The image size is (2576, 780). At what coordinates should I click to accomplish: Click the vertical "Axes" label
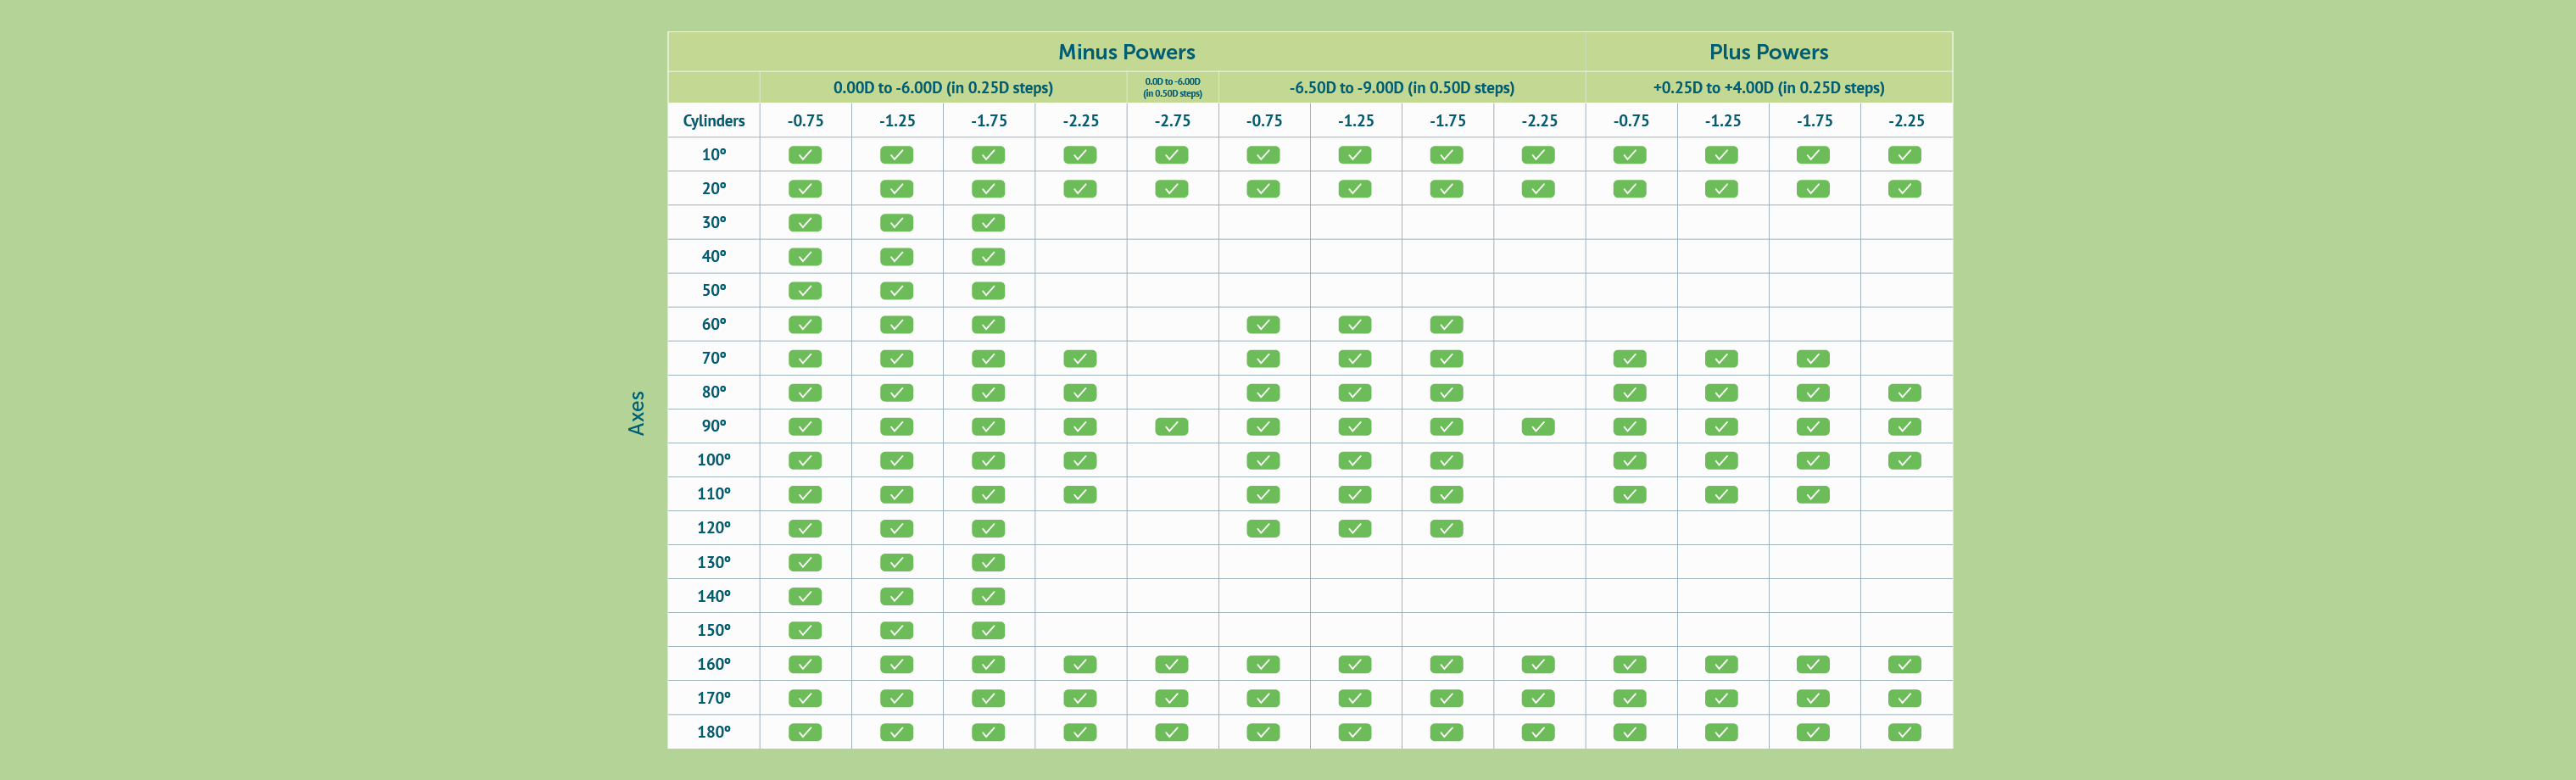tap(636, 413)
